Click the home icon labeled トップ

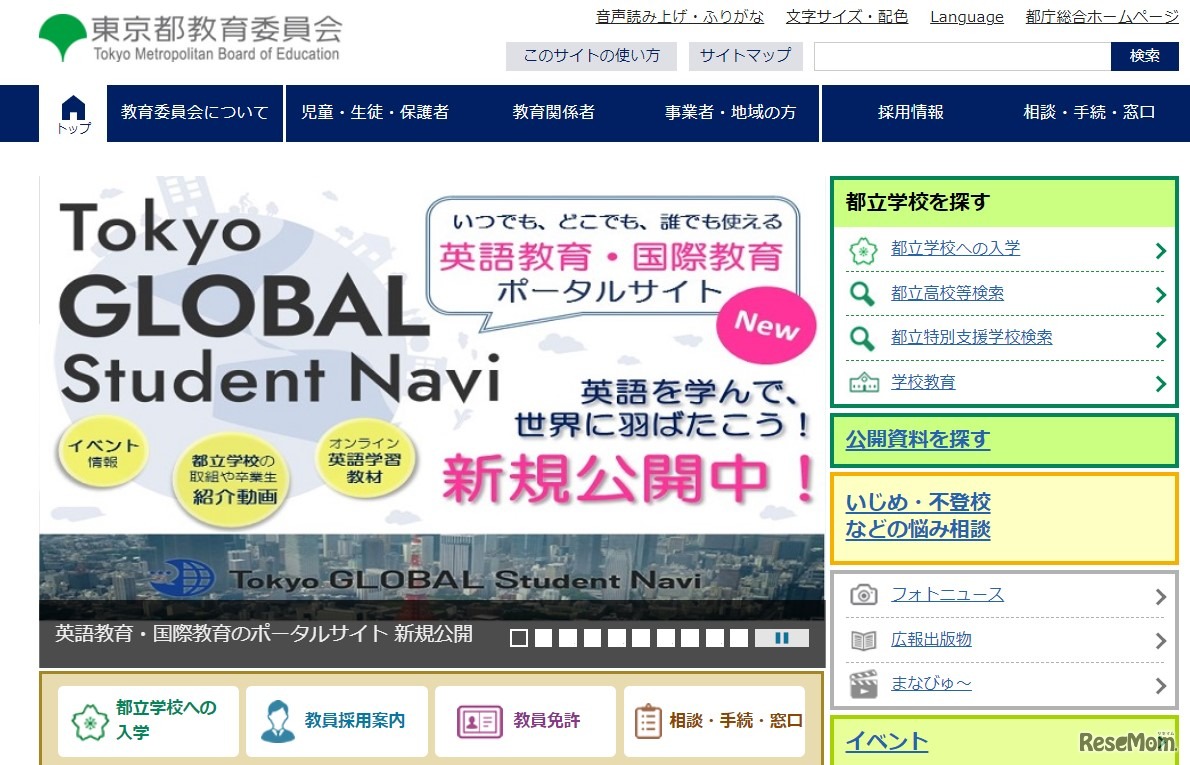tap(73, 113)
